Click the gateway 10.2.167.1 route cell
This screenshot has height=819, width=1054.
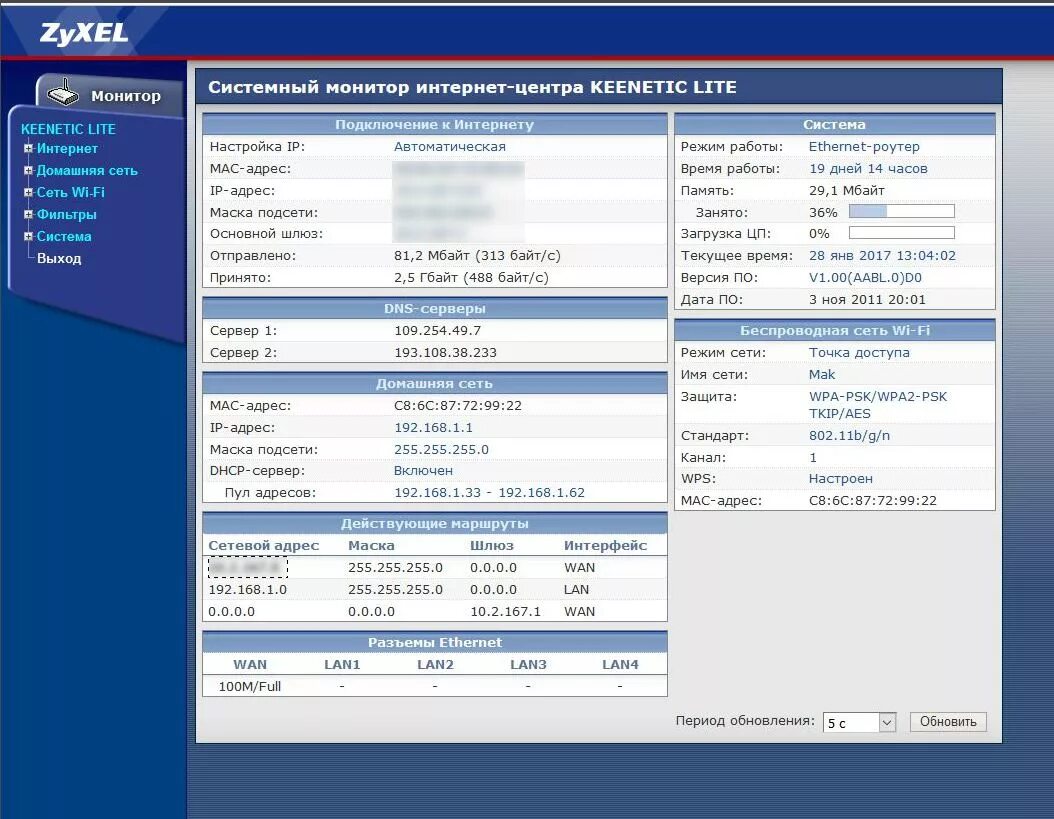505,612
